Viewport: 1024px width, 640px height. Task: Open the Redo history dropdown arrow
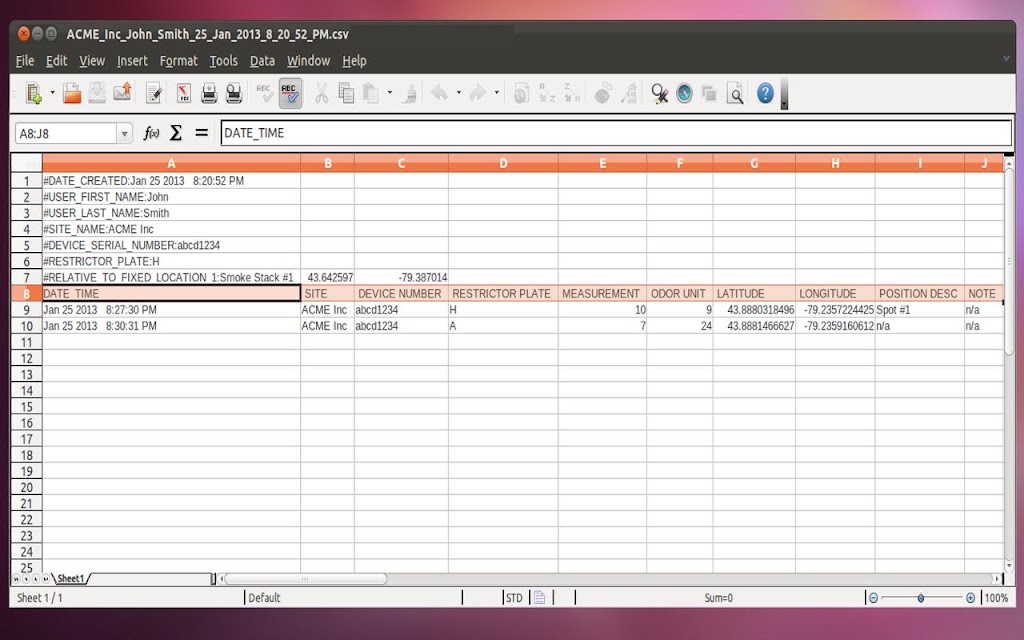click(x=497, y=93)
